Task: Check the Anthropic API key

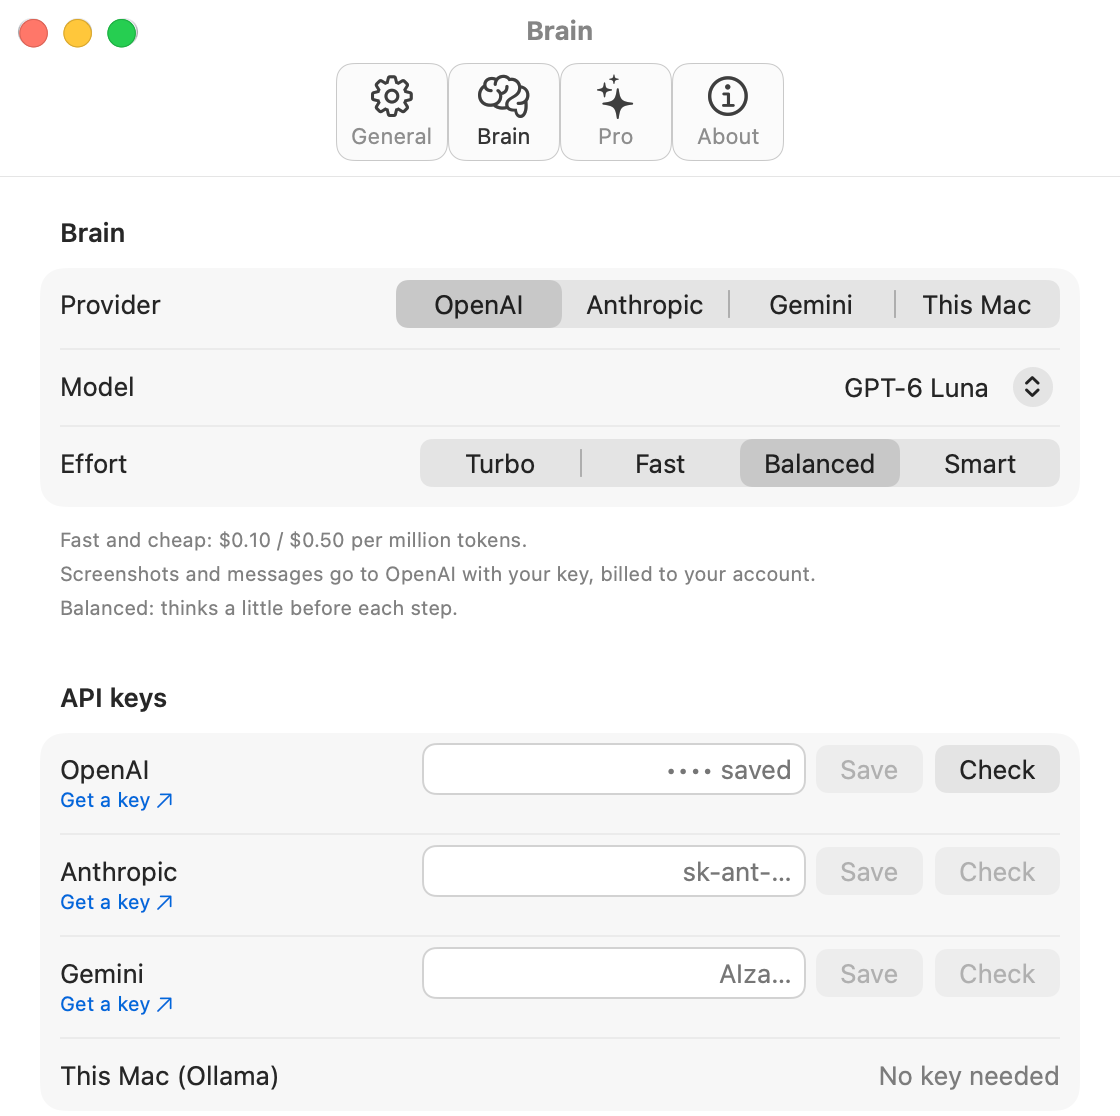Action: (997, 872)
